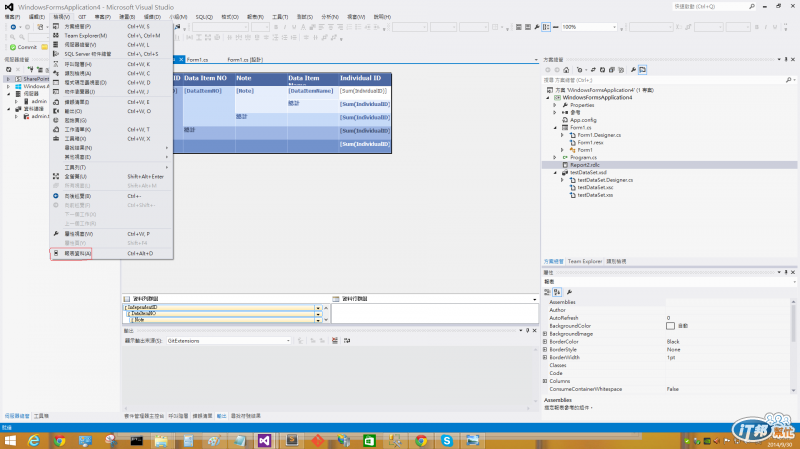Close the active report document tab

click(181, 60)
